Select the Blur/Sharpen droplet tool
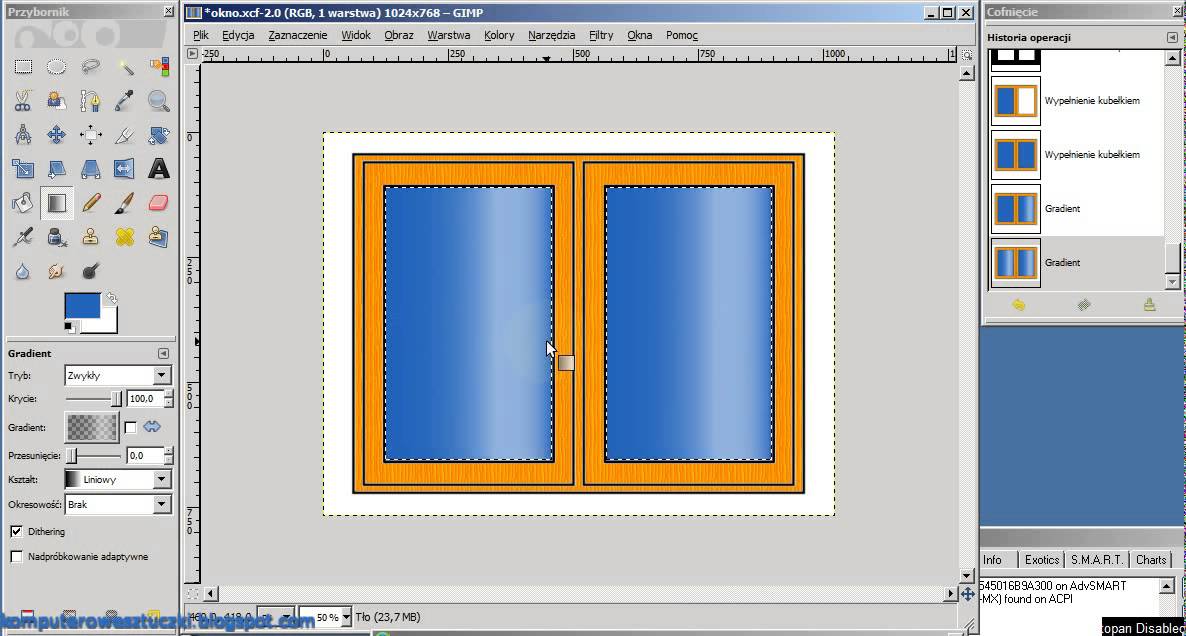 (x=23, y=271)
